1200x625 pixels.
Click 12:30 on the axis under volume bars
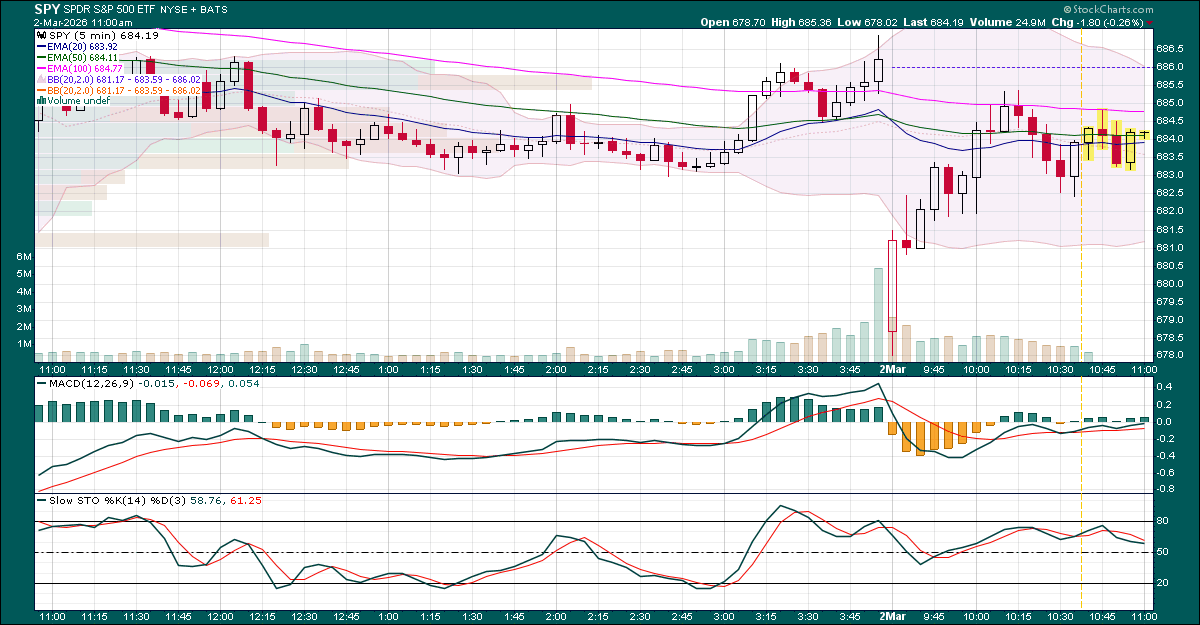[x=304, y=369]
